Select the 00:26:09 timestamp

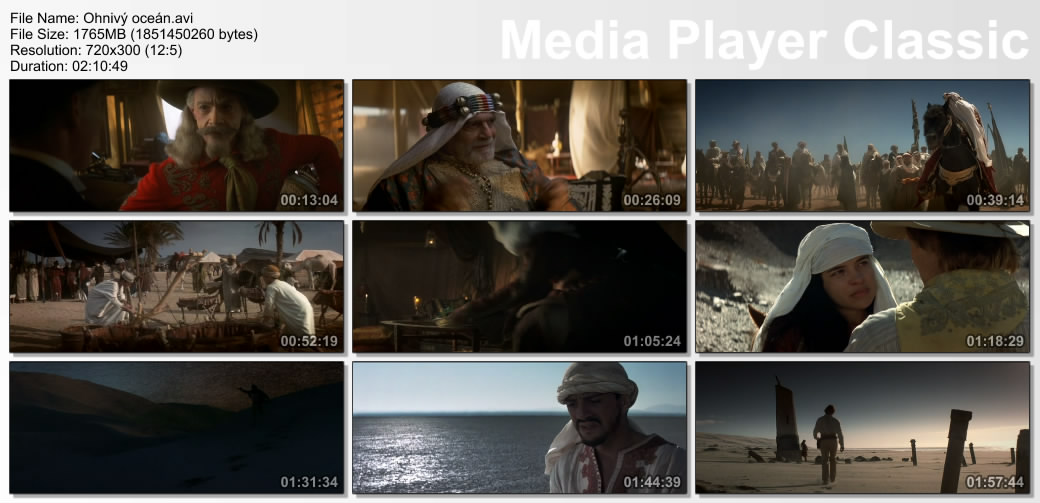[x=652, y=200]
